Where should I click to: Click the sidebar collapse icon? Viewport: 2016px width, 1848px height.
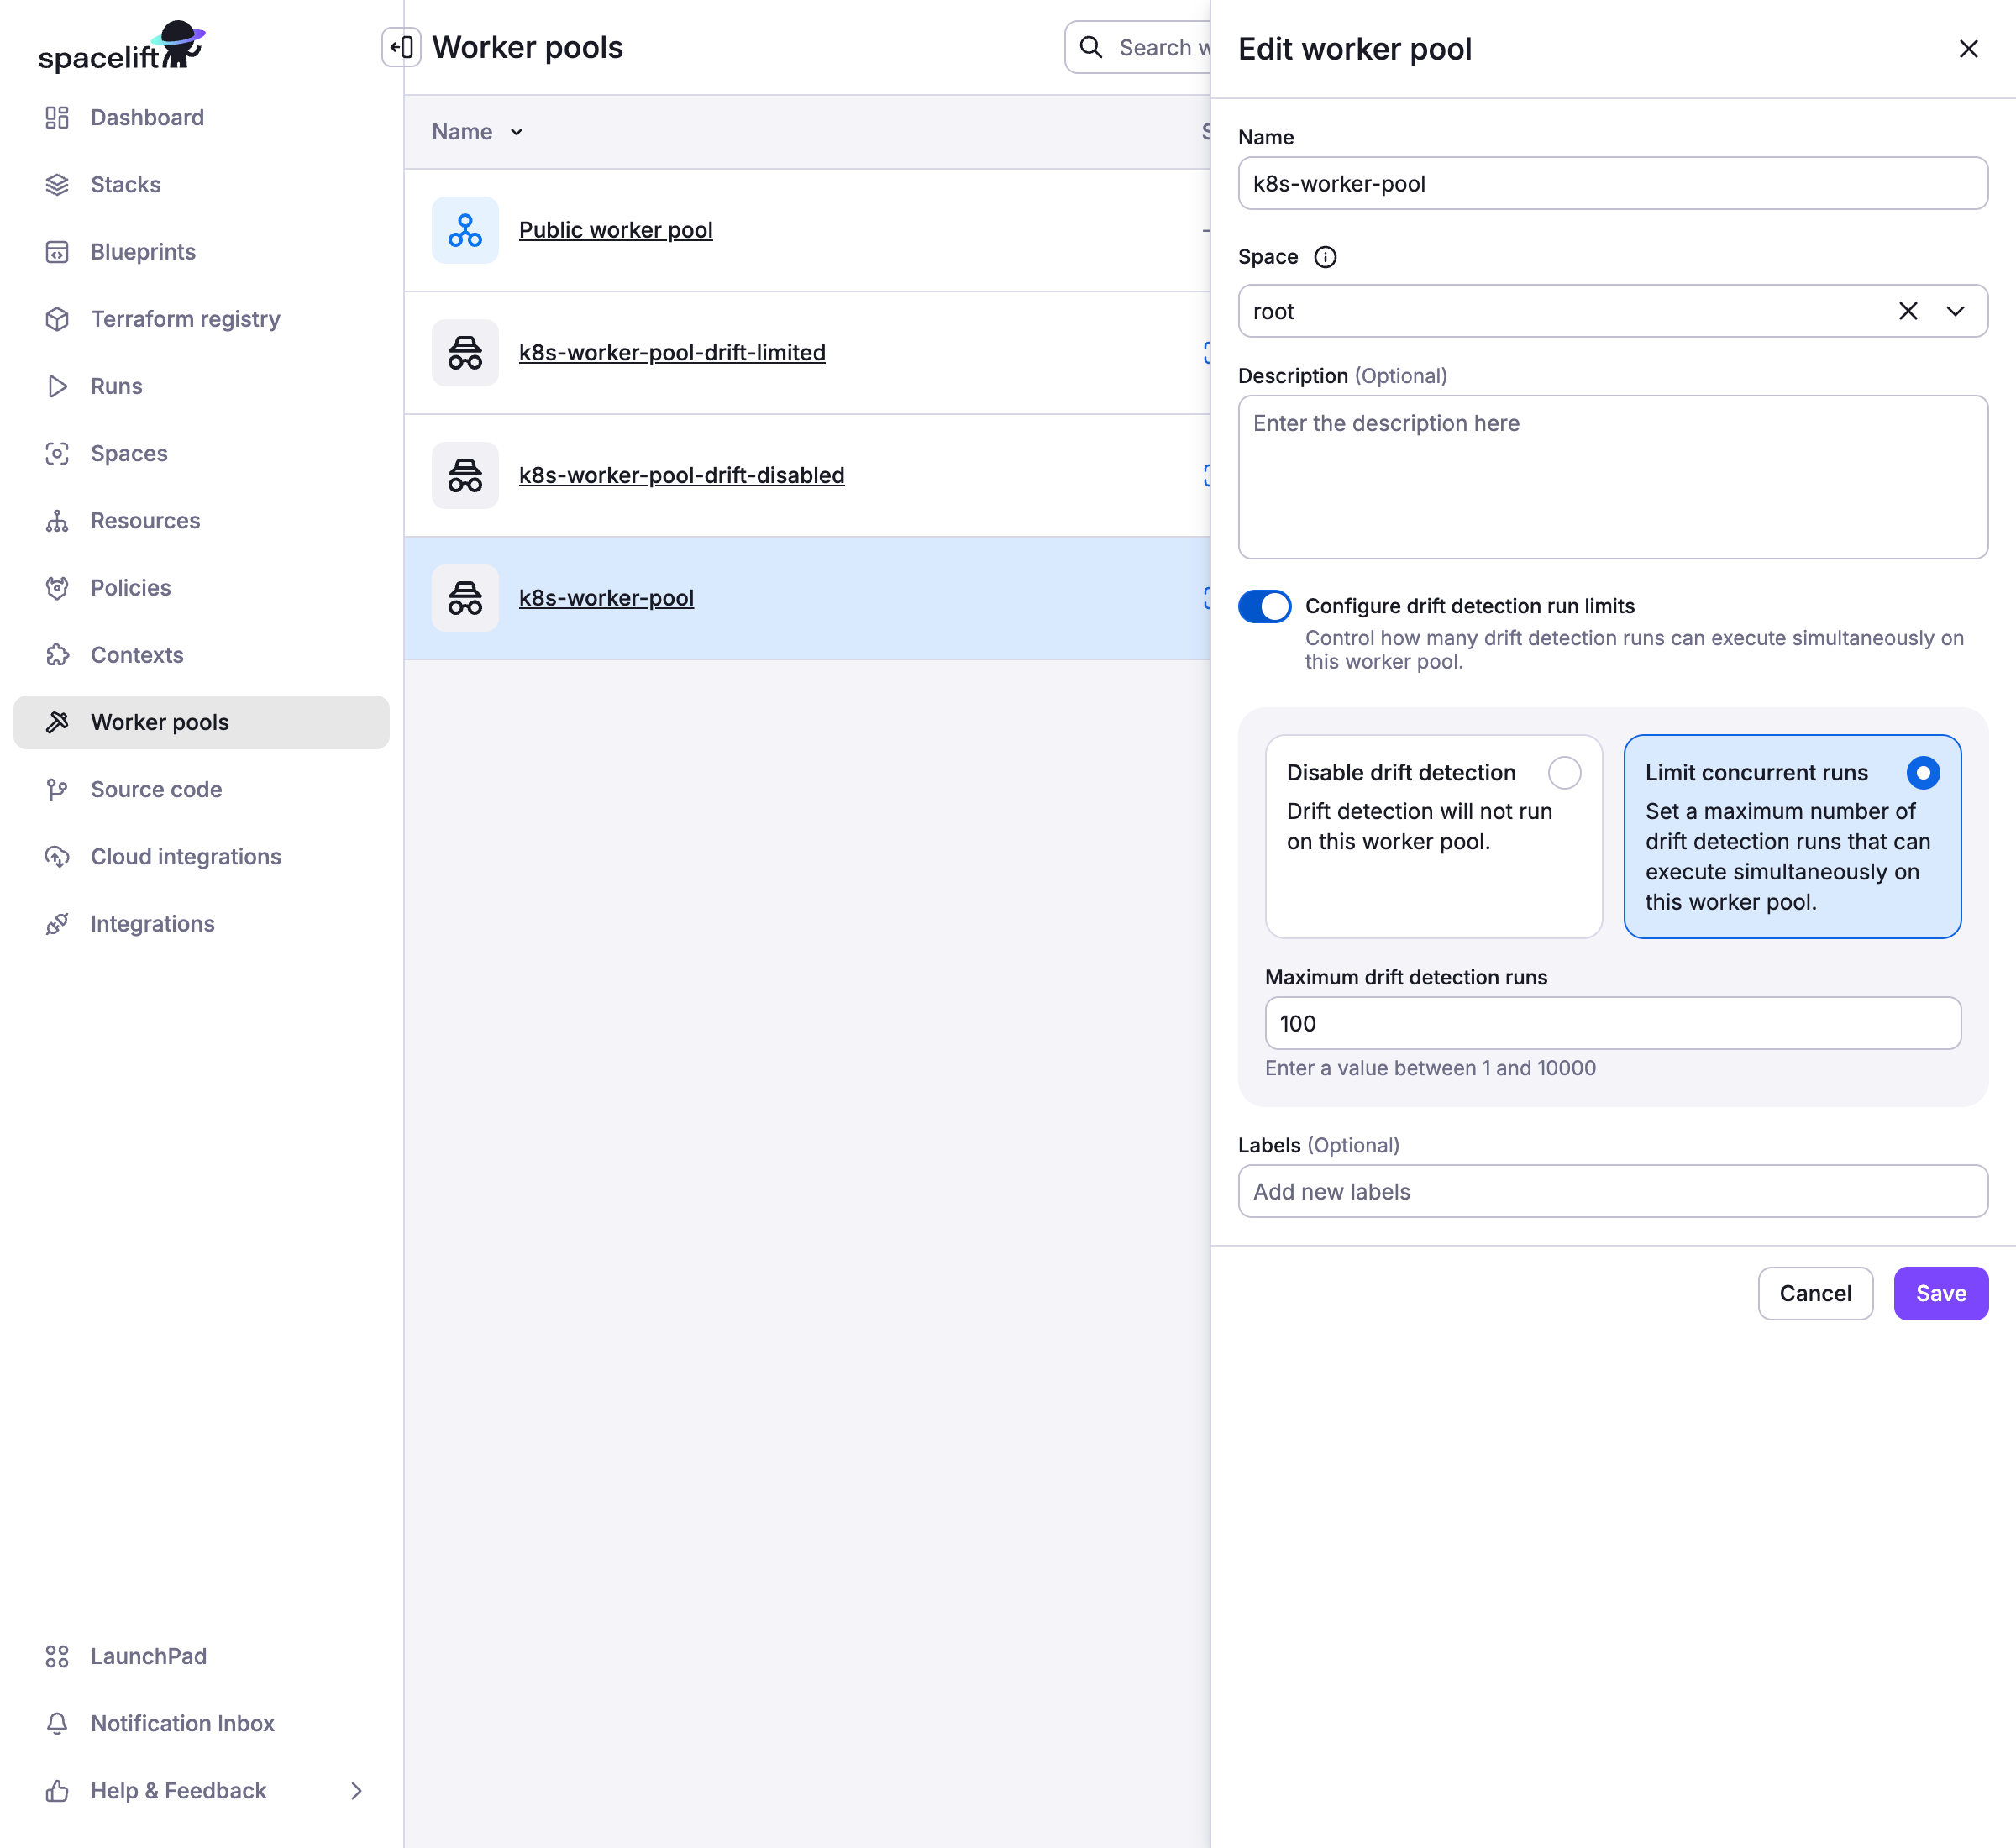pos(401,47)
